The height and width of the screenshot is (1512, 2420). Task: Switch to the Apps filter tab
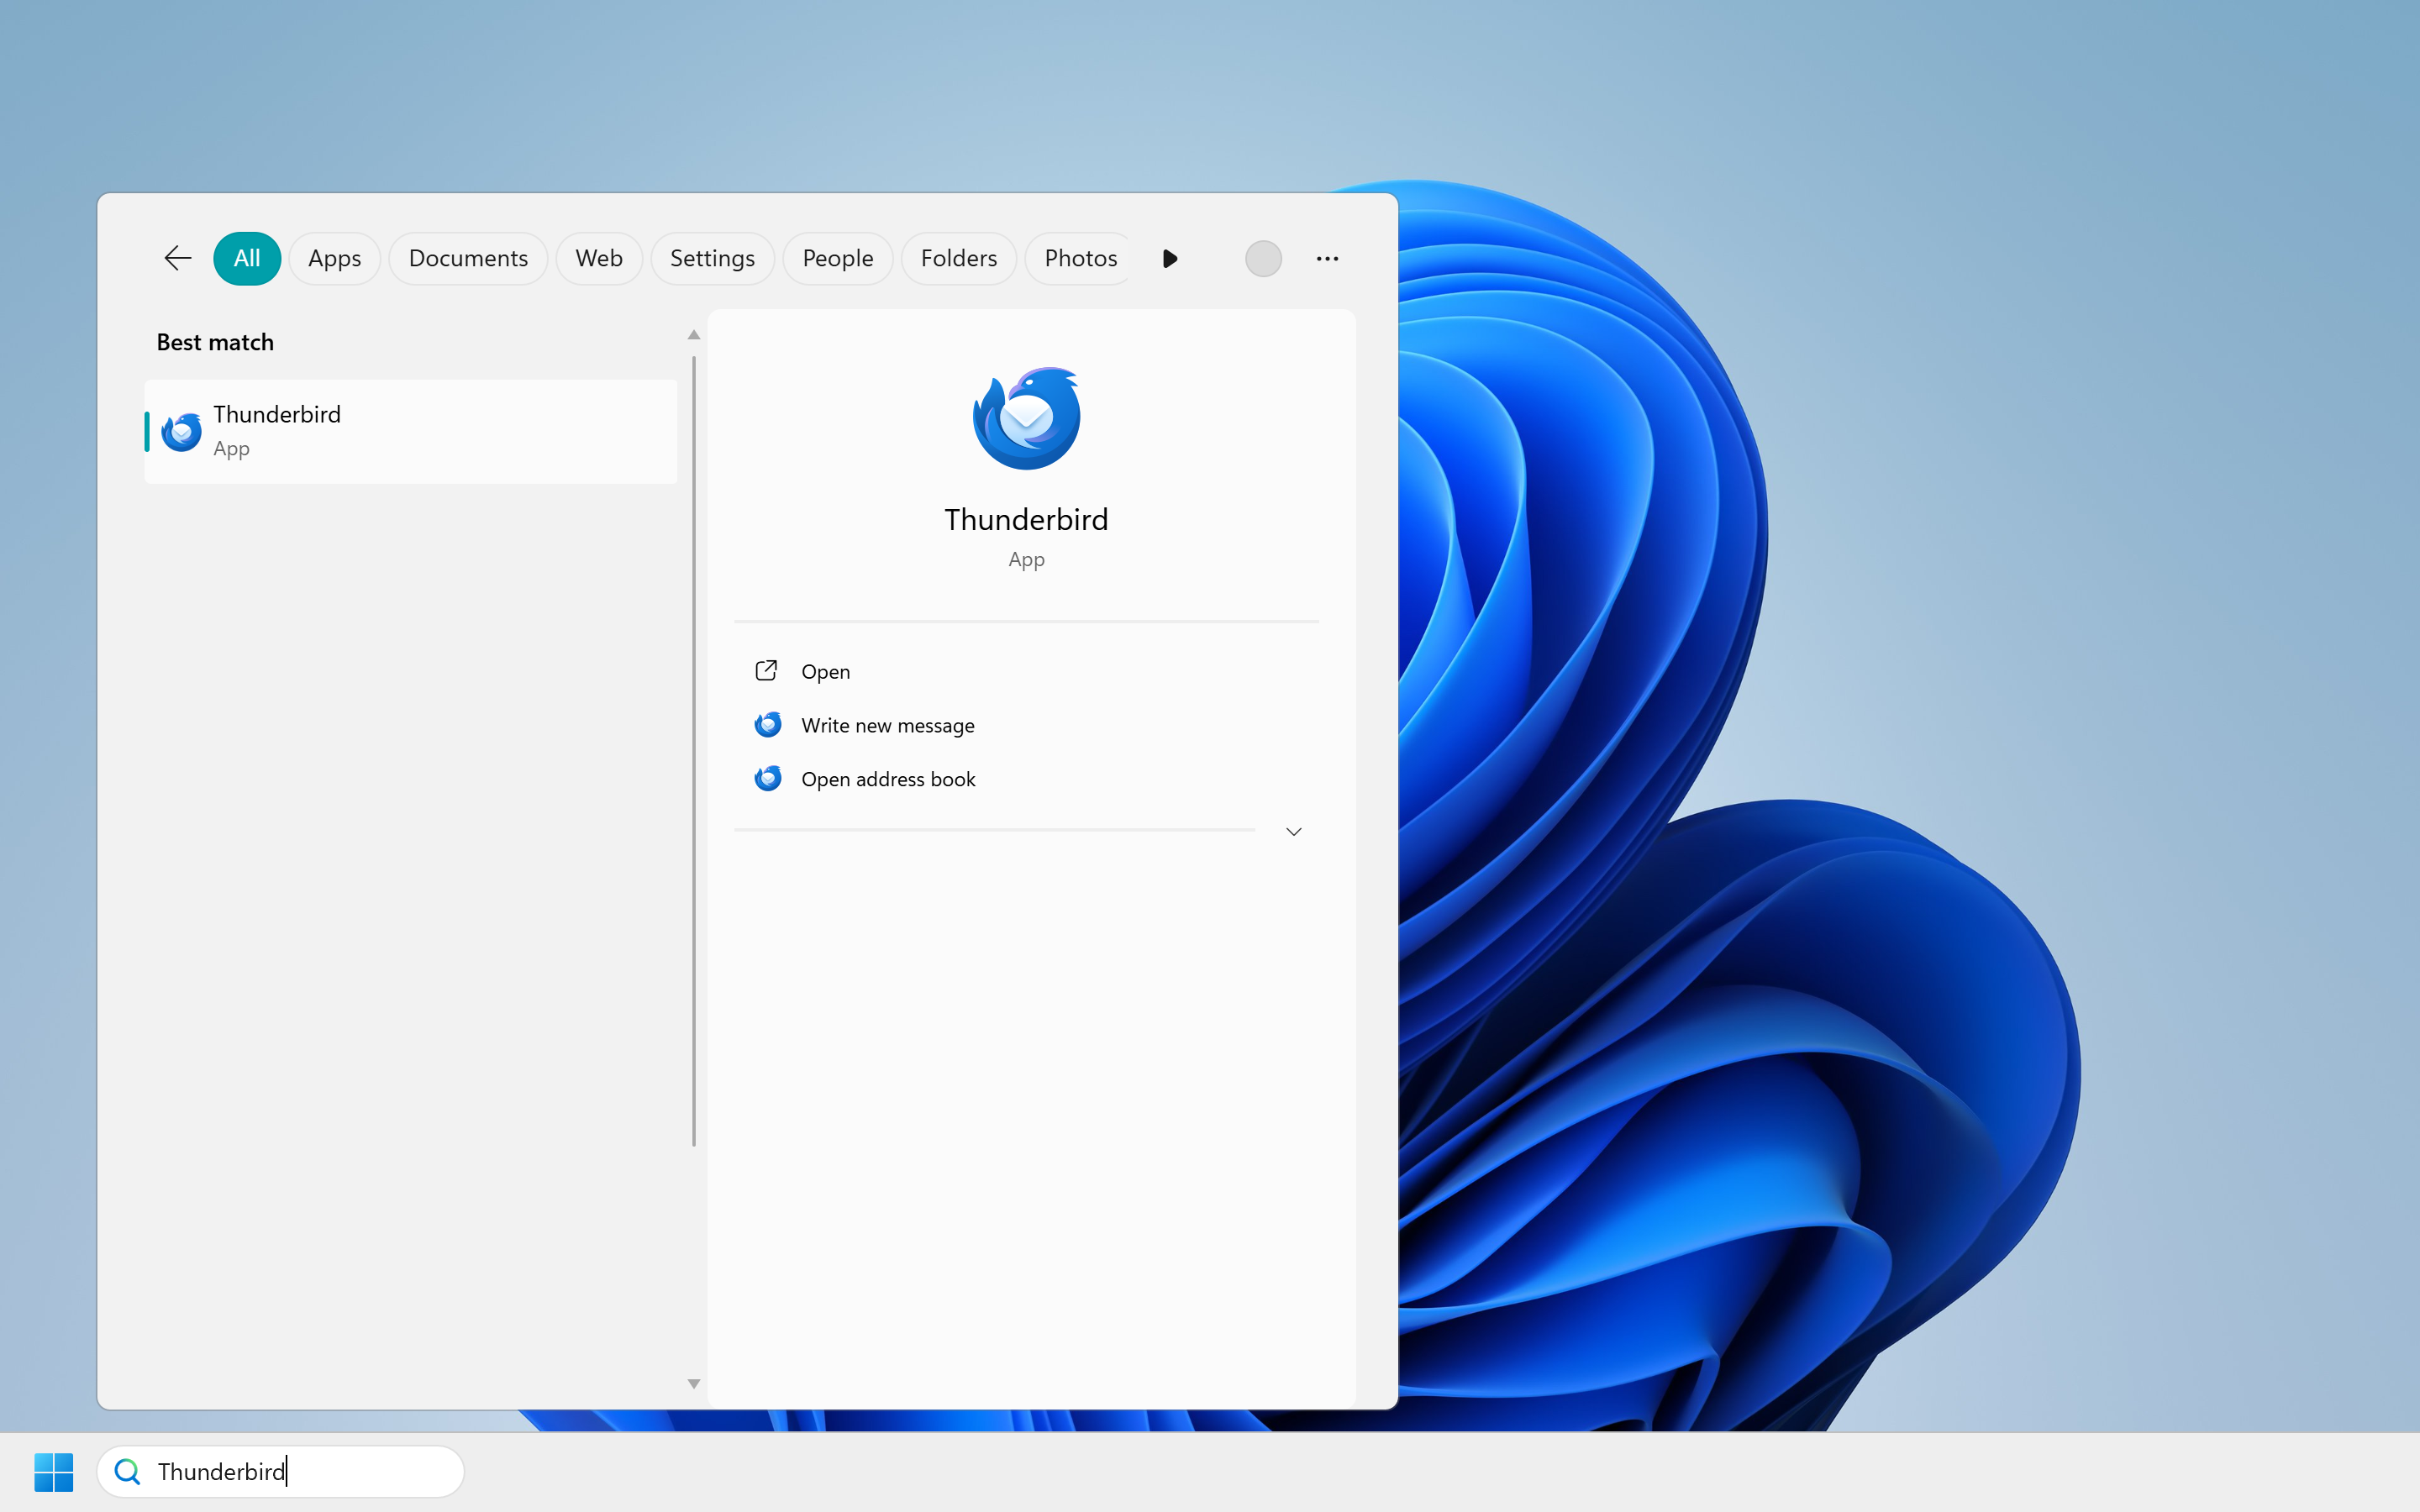(335, 258)
